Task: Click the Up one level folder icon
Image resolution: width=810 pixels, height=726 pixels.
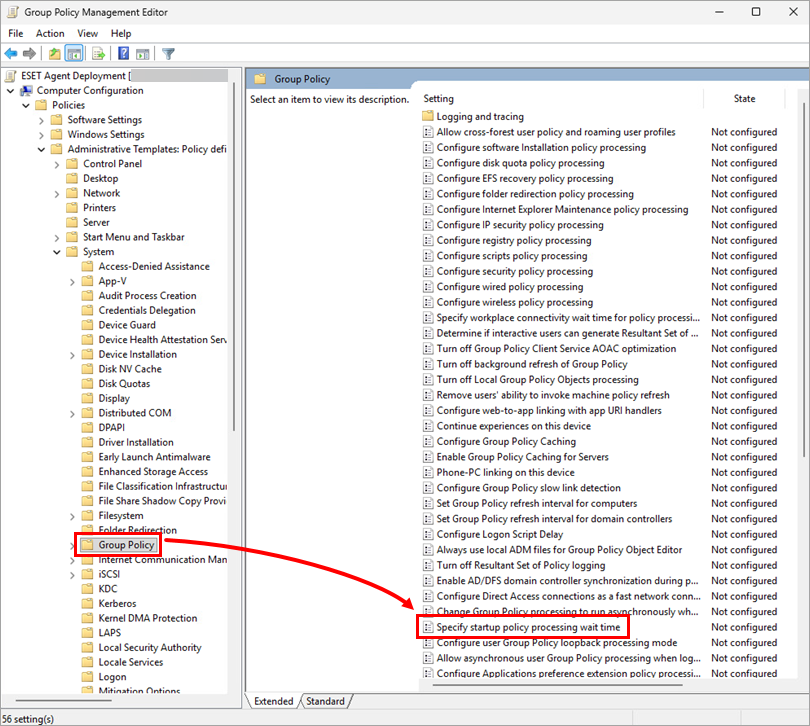Action: coord(55,53)
